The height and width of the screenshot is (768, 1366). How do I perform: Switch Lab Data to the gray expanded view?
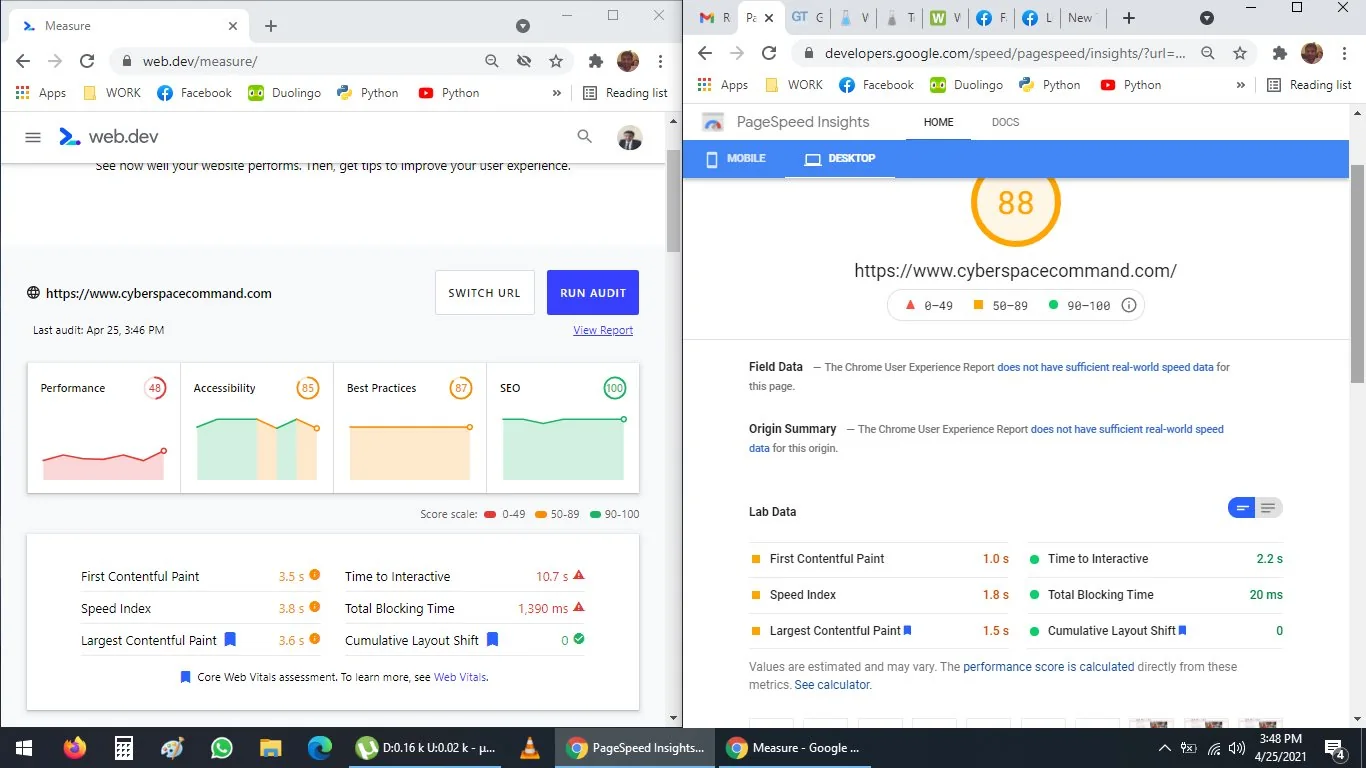click(x=1268, y=508)
